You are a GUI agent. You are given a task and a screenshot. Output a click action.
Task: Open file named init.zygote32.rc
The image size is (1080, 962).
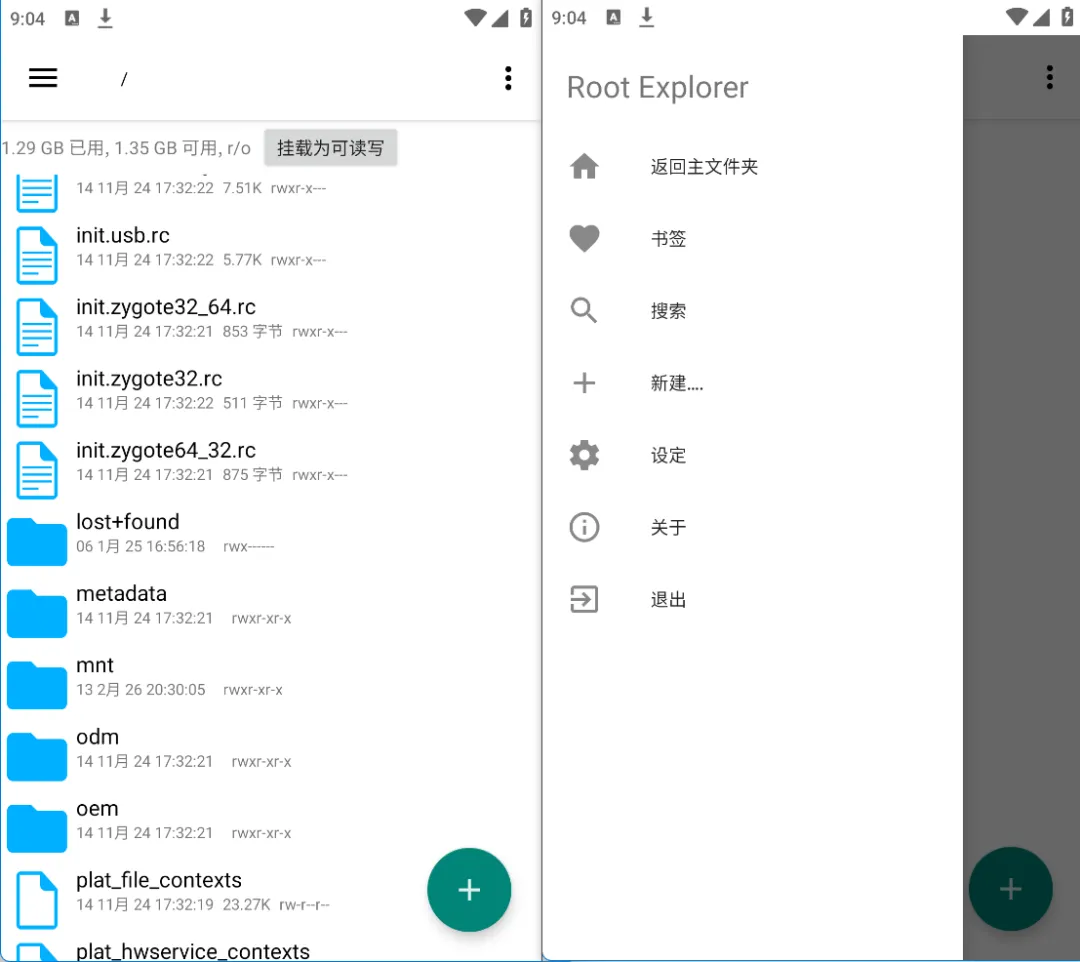pos(149,379)
